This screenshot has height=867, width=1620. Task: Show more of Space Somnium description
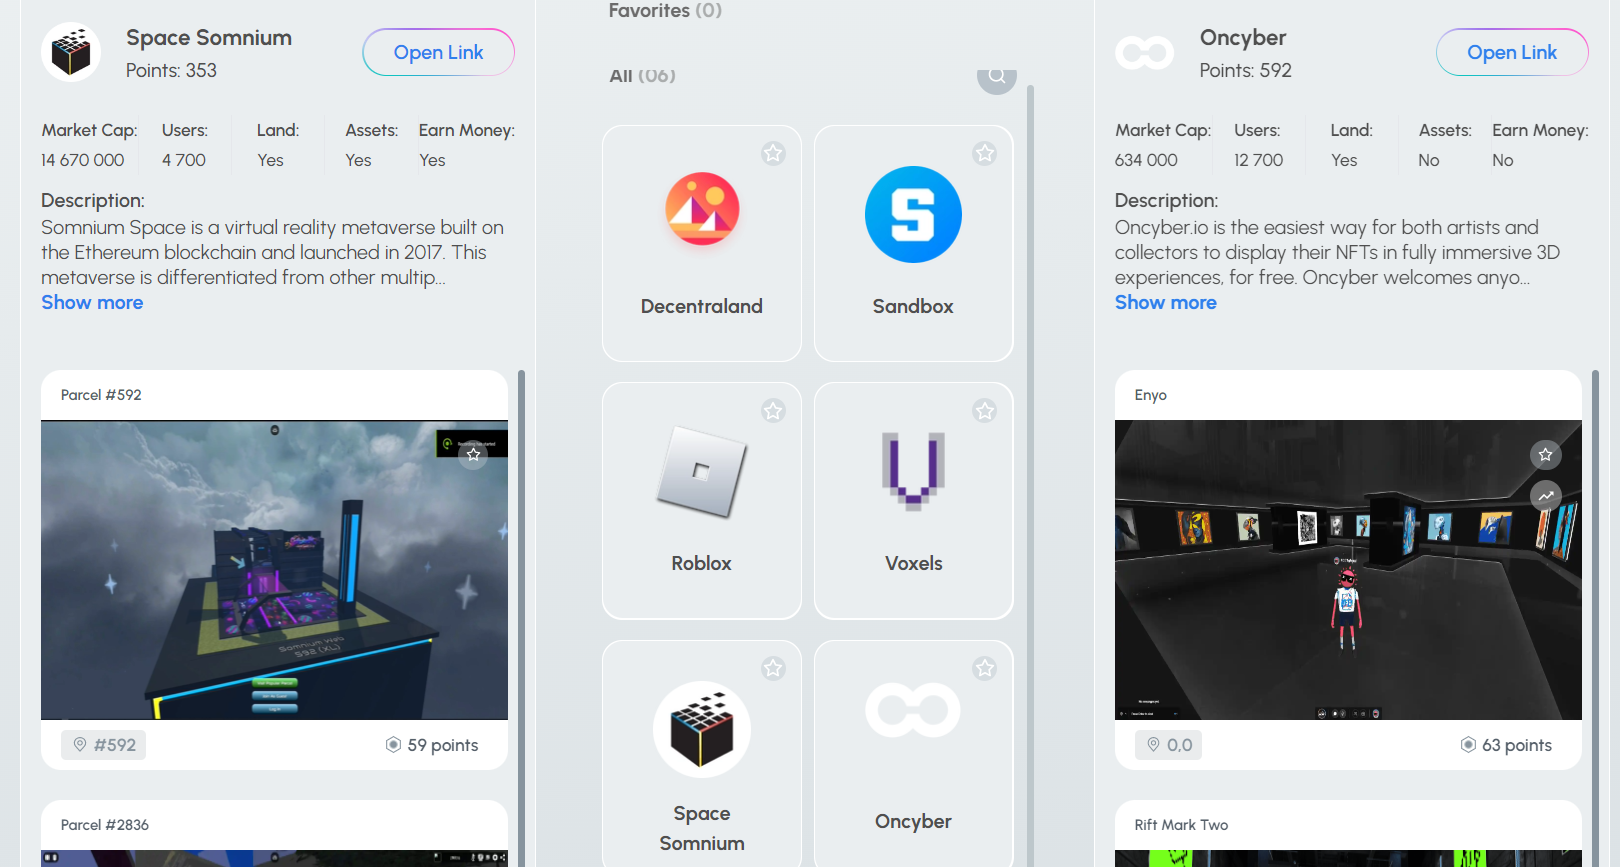[92, 302]
